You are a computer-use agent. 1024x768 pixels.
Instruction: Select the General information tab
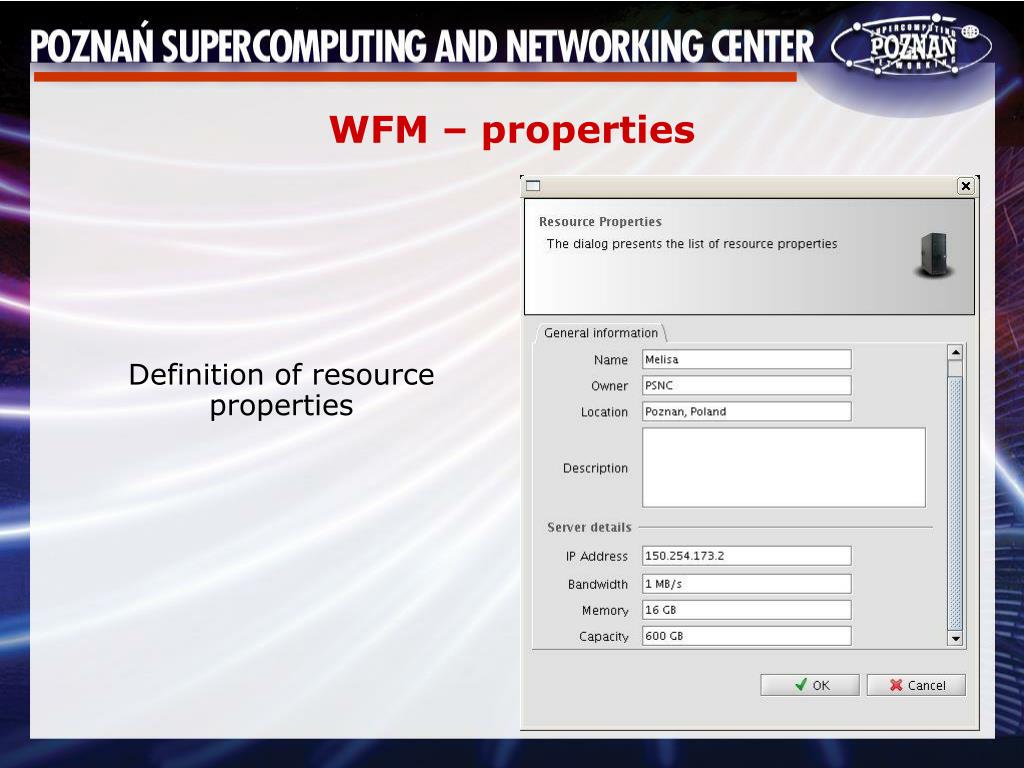click(600, 333)
